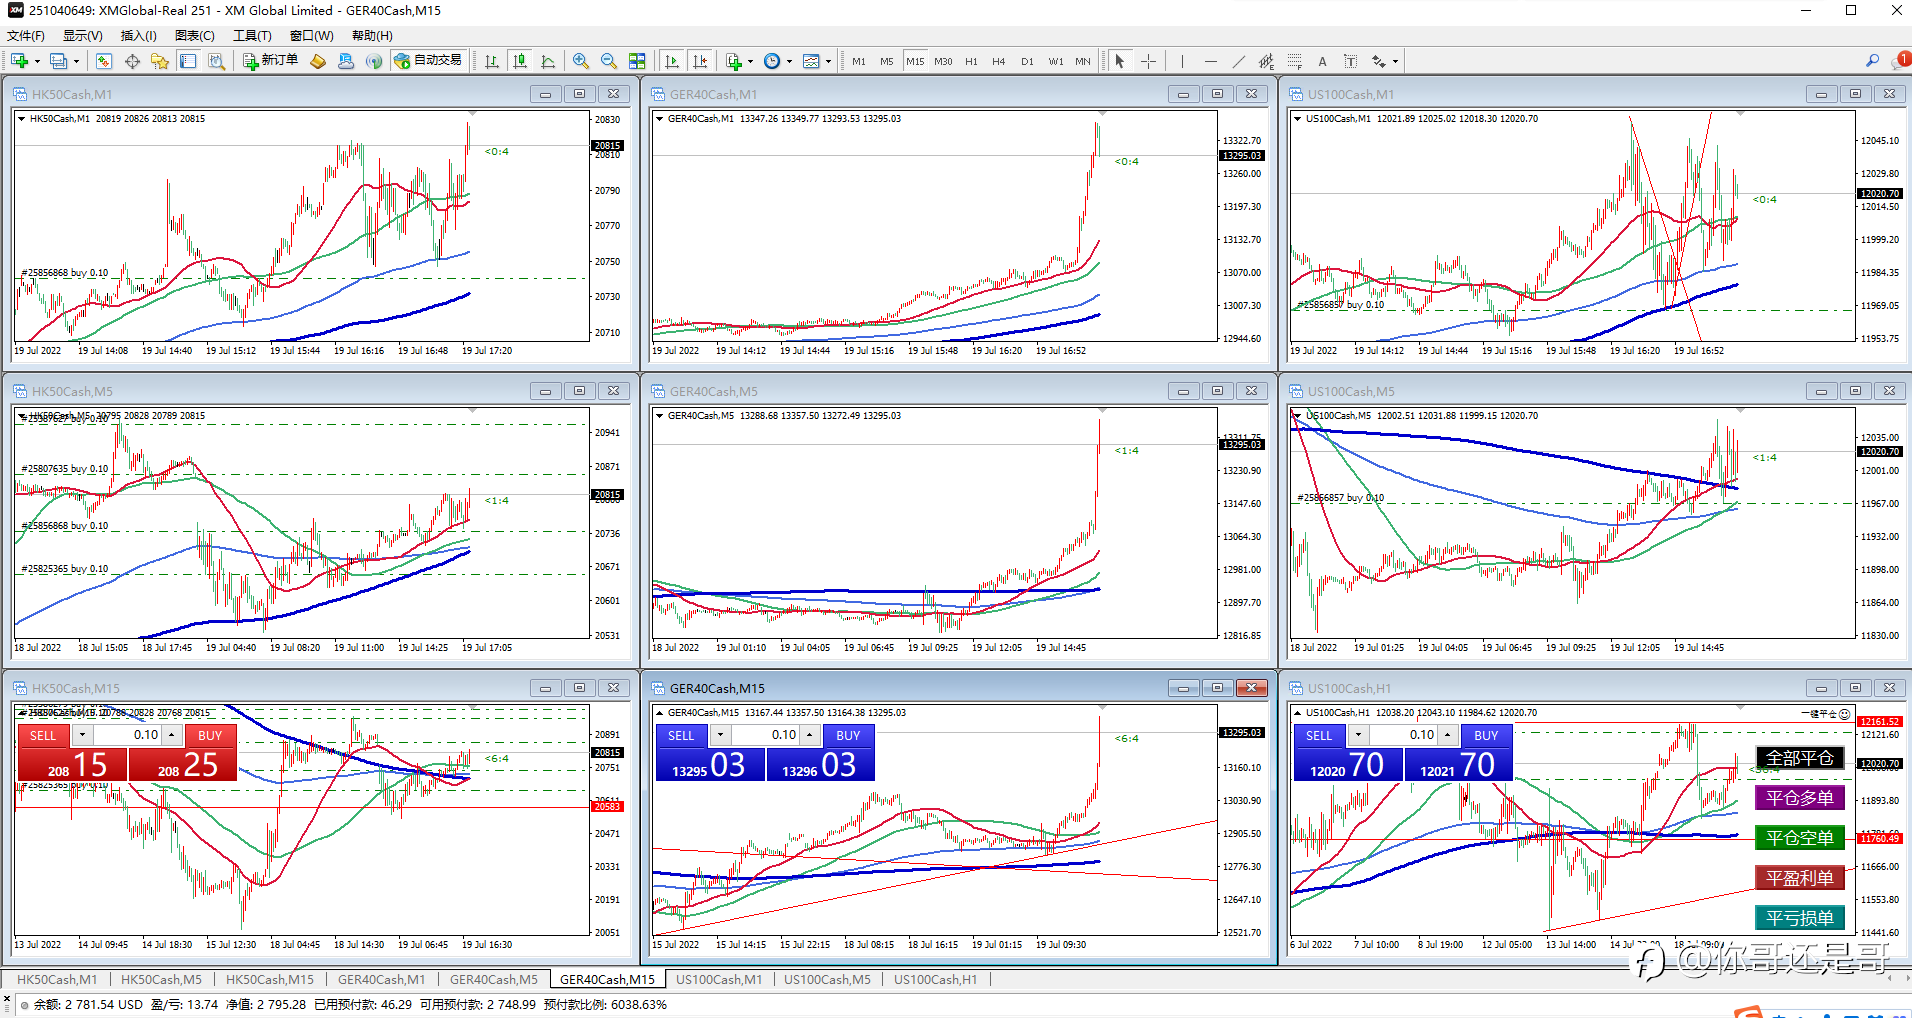Screen dimensions: 1912x1018
Task: Switch to the US100Cash,H1 bottom tab
Action: 935,980
